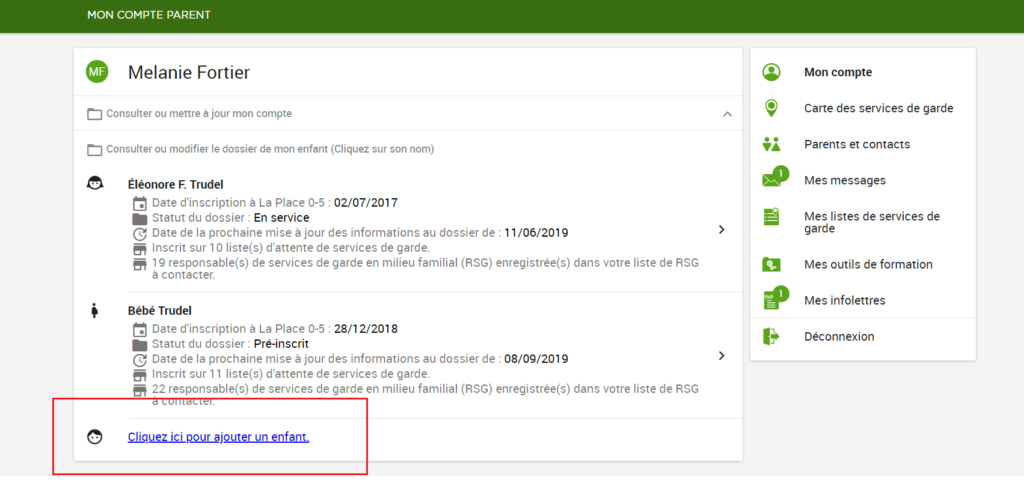Open Bébé Trudel's file with right chevron
This screenshot has height=486, width=1024.
(x=722, y=356)
